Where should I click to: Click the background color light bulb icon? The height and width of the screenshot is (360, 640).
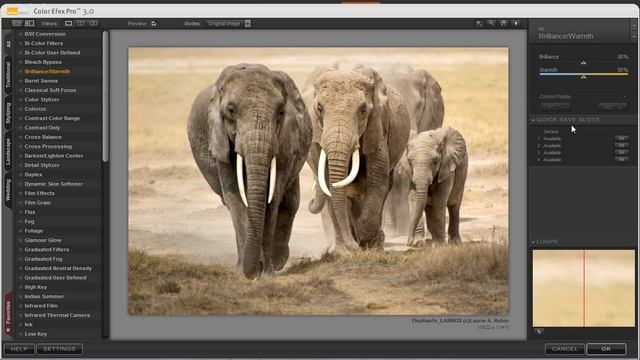click(x=516, y=23)
